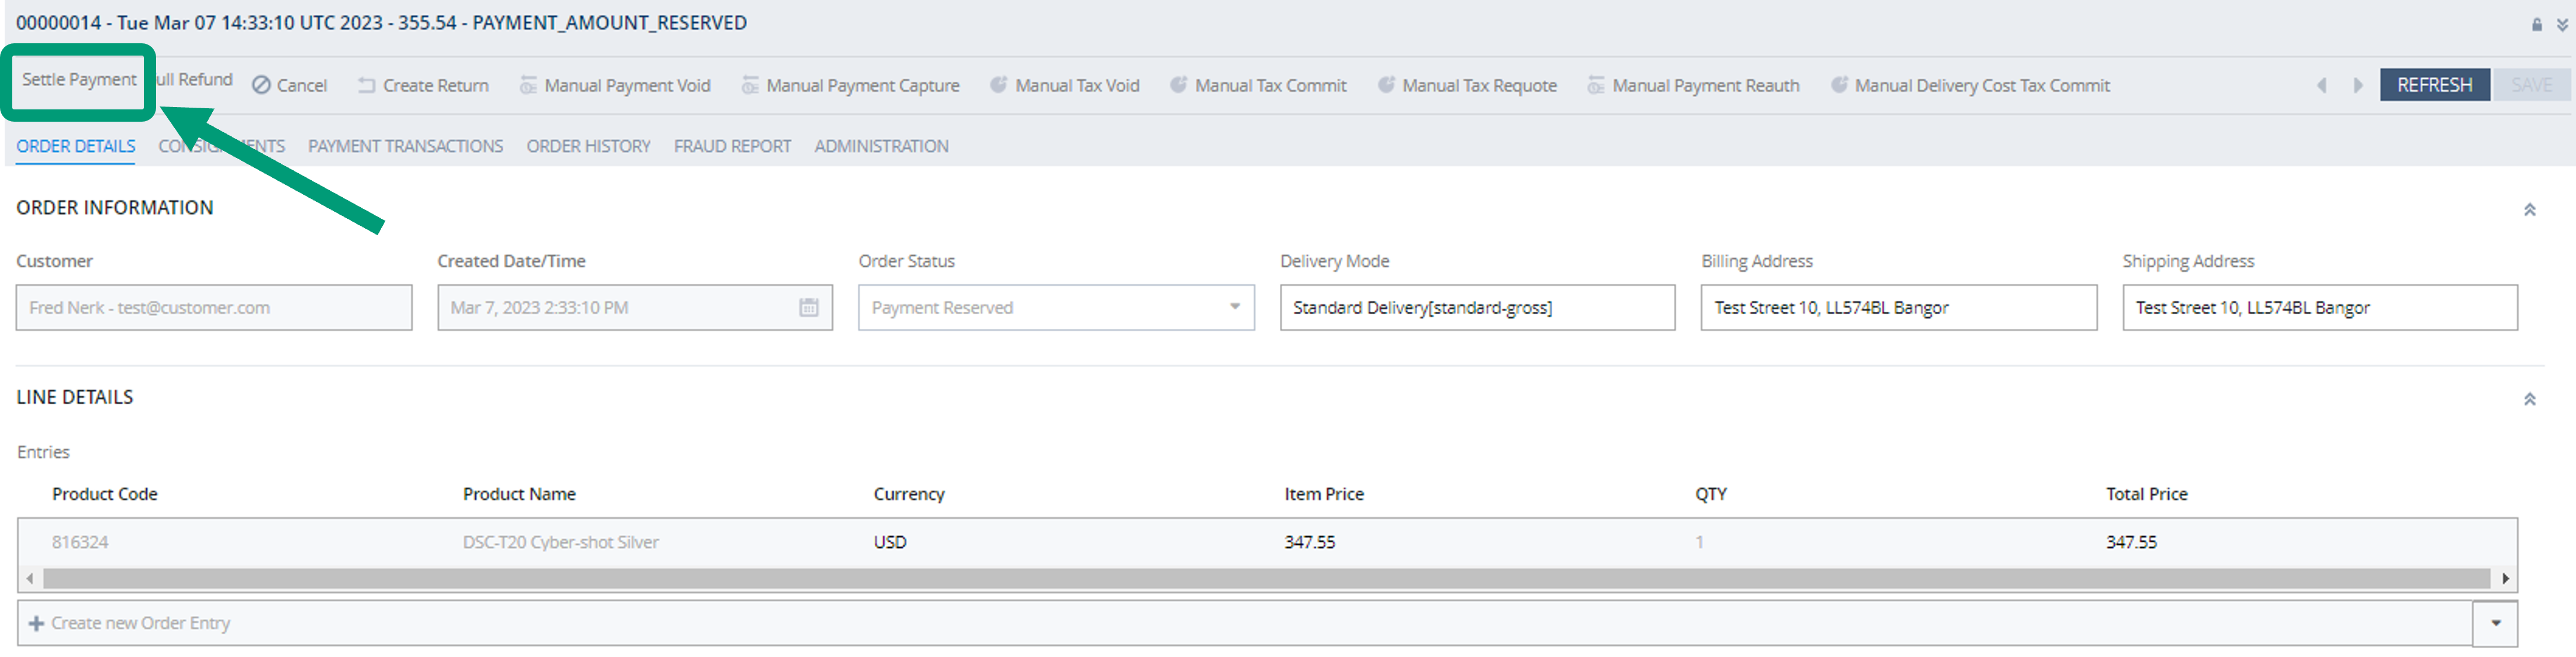Open the Create new Order Entry dropdown arrow
The image size is (2576, 657).
2495,623
